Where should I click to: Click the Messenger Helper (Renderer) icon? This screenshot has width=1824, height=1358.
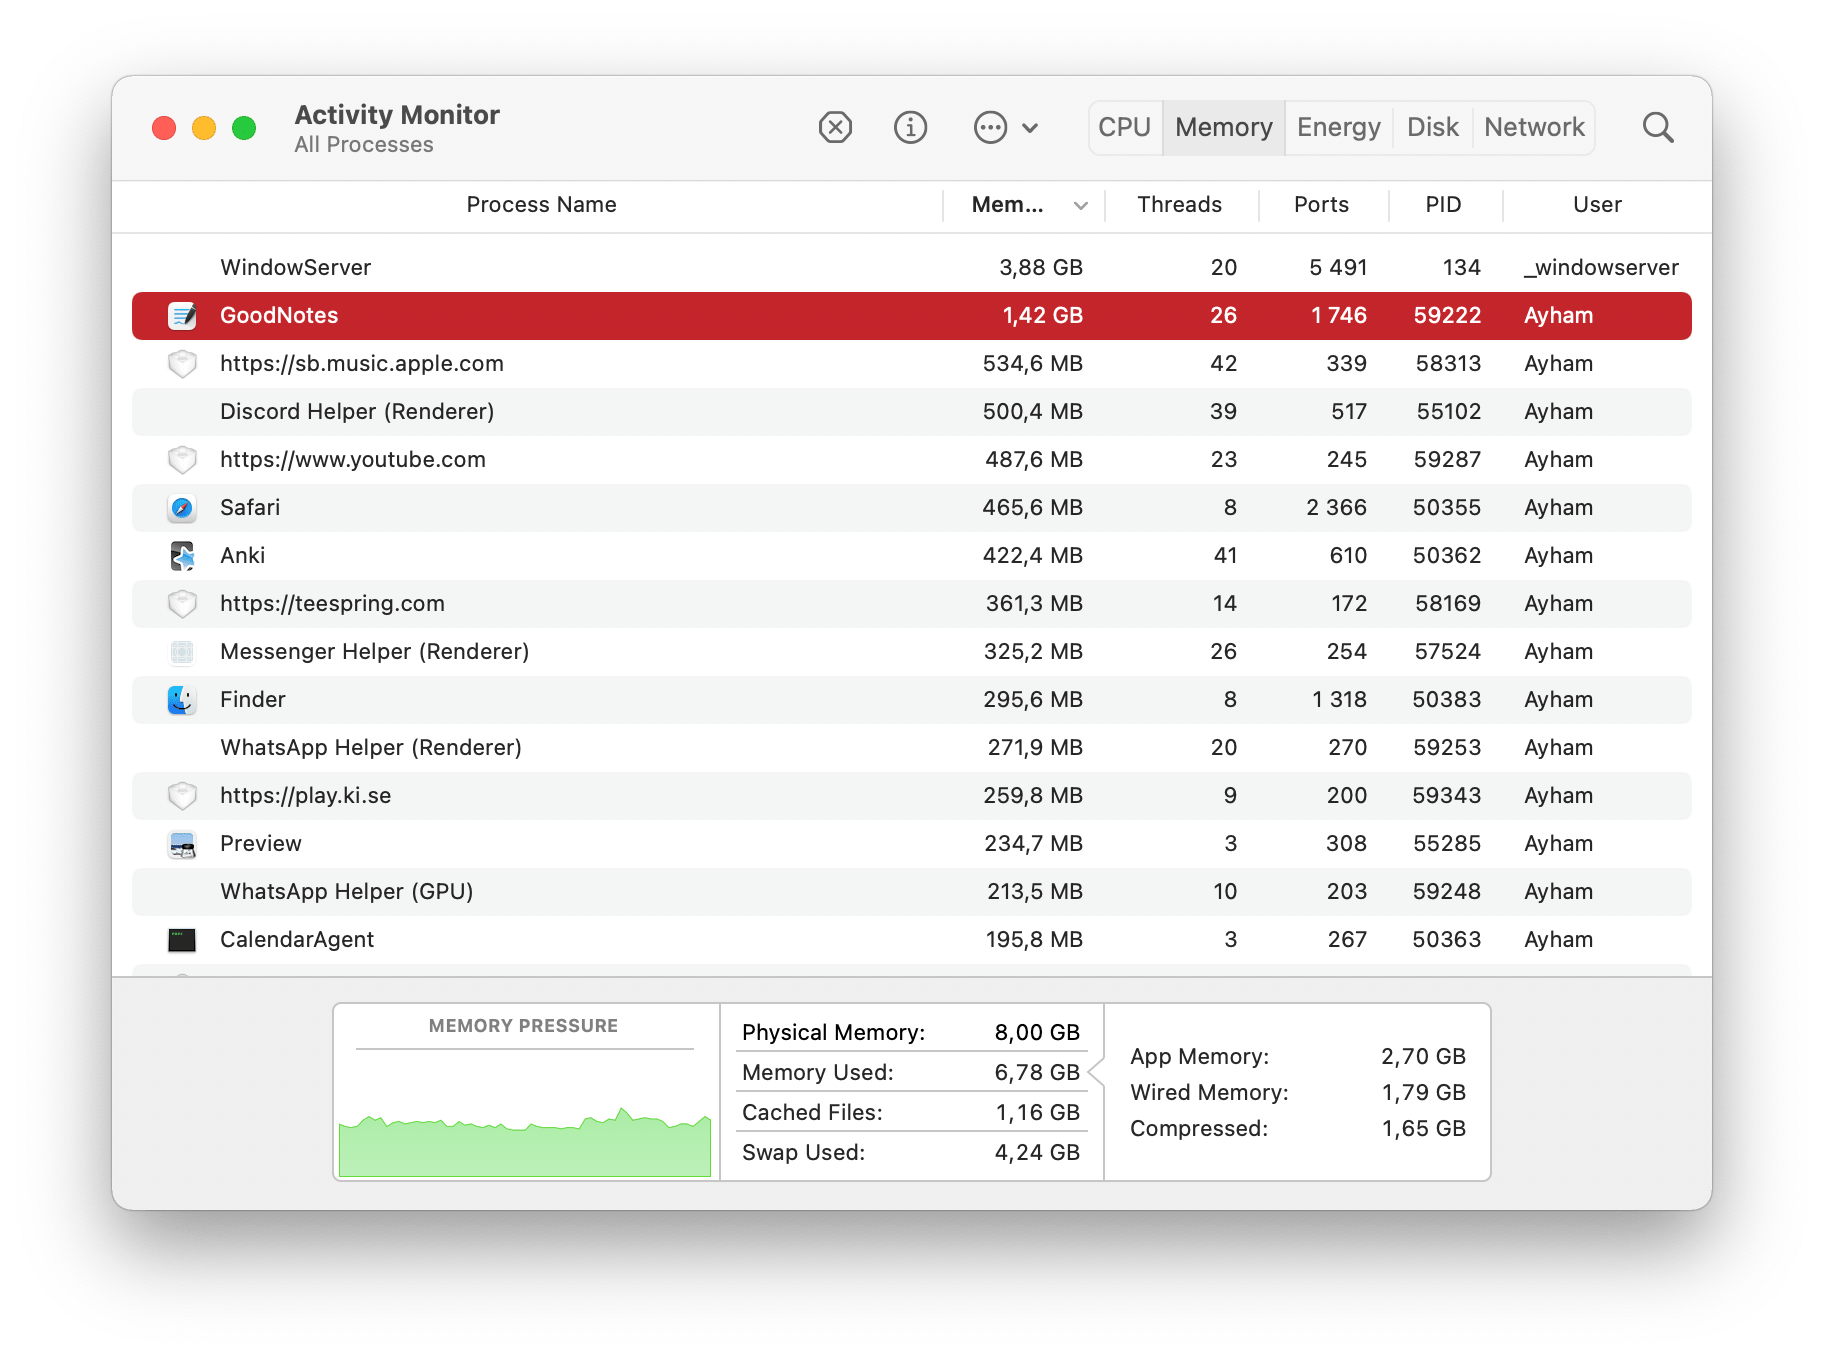182,652
